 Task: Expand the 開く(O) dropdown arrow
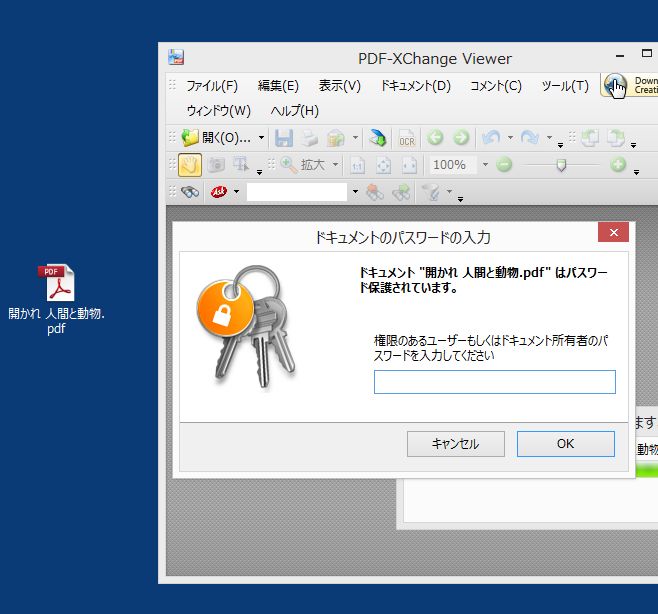(x=261, y=138)
